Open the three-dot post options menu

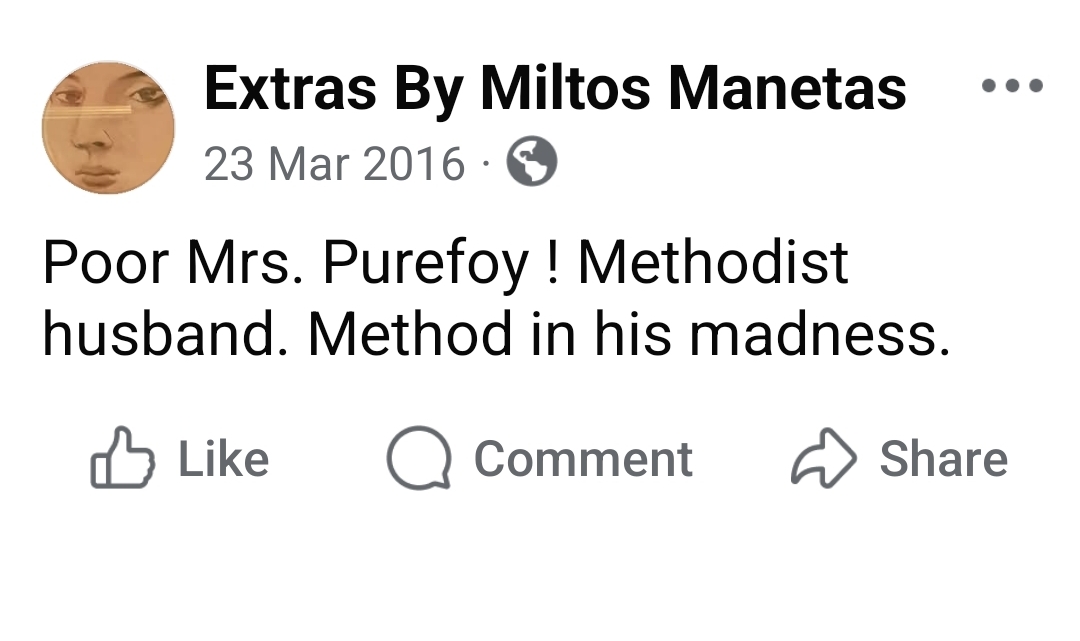point(1012,87)
